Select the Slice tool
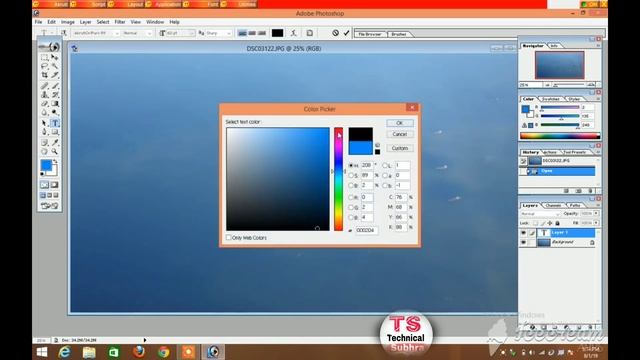Image resolution: width=640 pixels, height=360 pixels. click(x=55, y=75)
